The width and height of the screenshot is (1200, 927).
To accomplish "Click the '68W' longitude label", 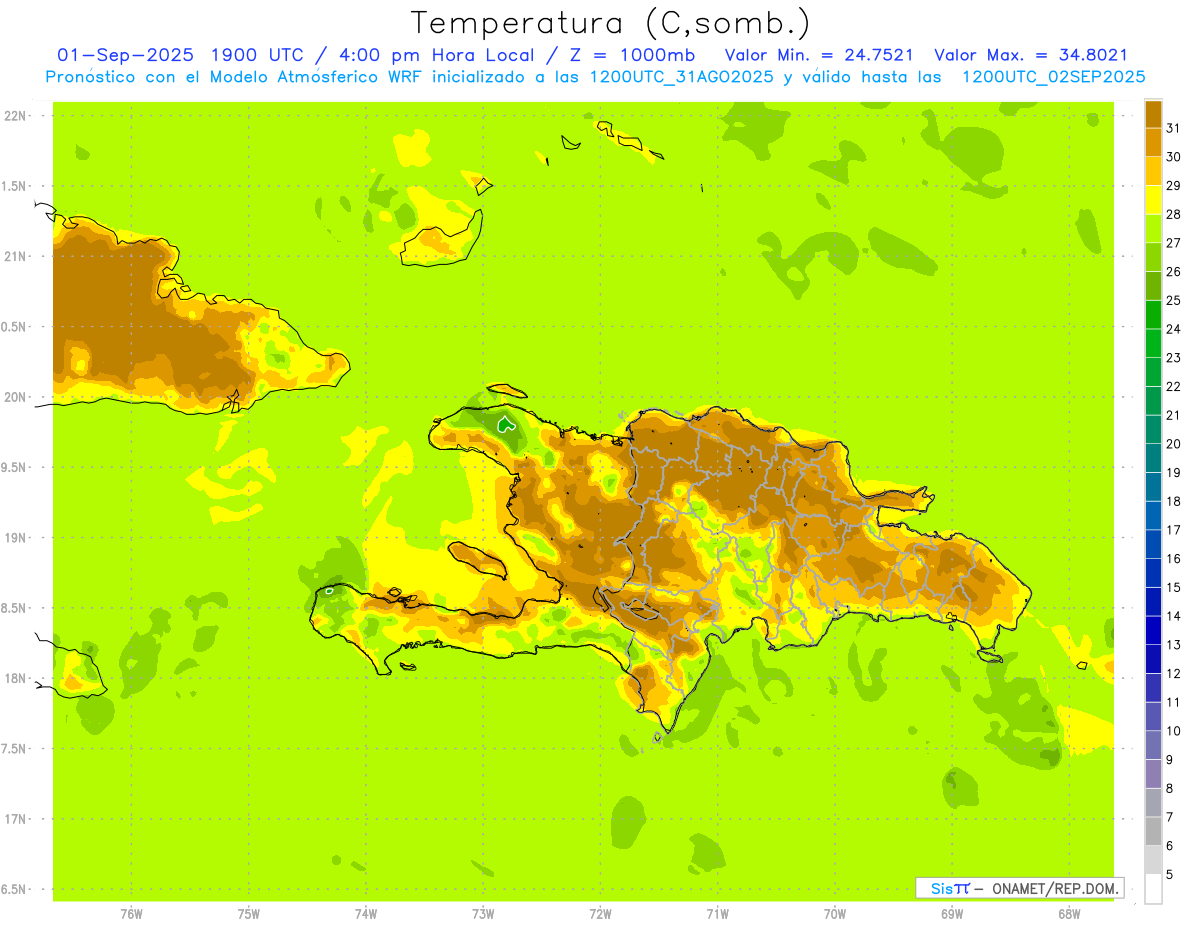I will pyautogui.click(x=1068, y=914).
